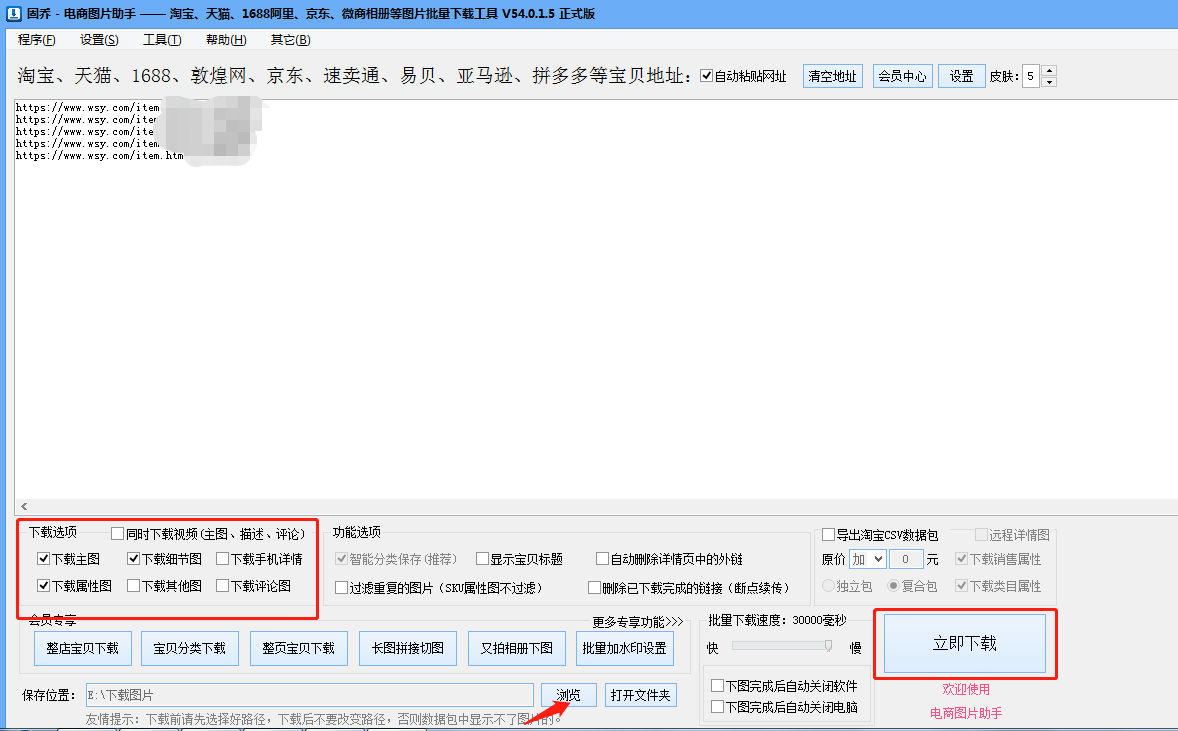Enable the 下载其他图 checkbox
Viewport: 1178px width, 731px height.
point(134,585)
